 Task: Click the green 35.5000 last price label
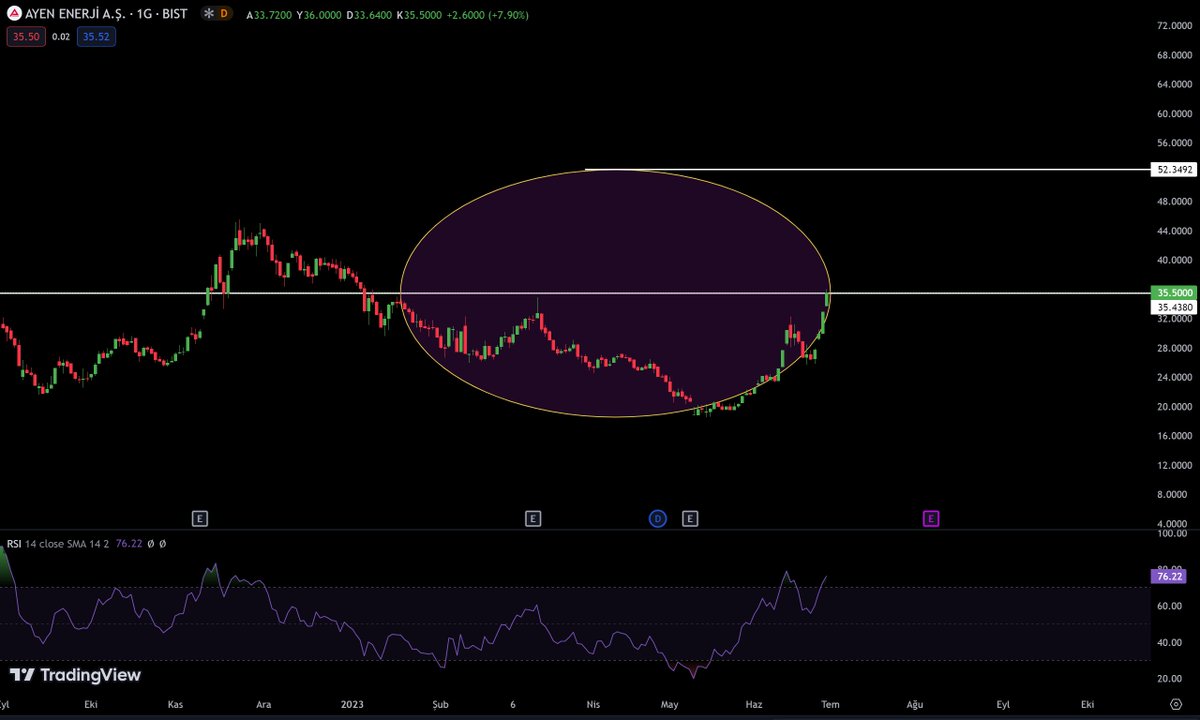click(x=1175, y=292)
